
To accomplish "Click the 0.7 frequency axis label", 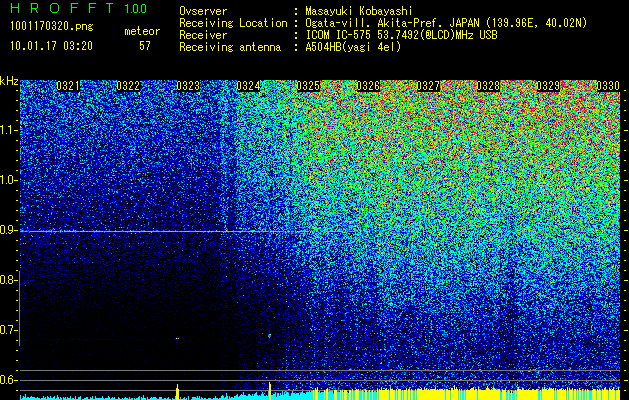I will tap(8, 331).
